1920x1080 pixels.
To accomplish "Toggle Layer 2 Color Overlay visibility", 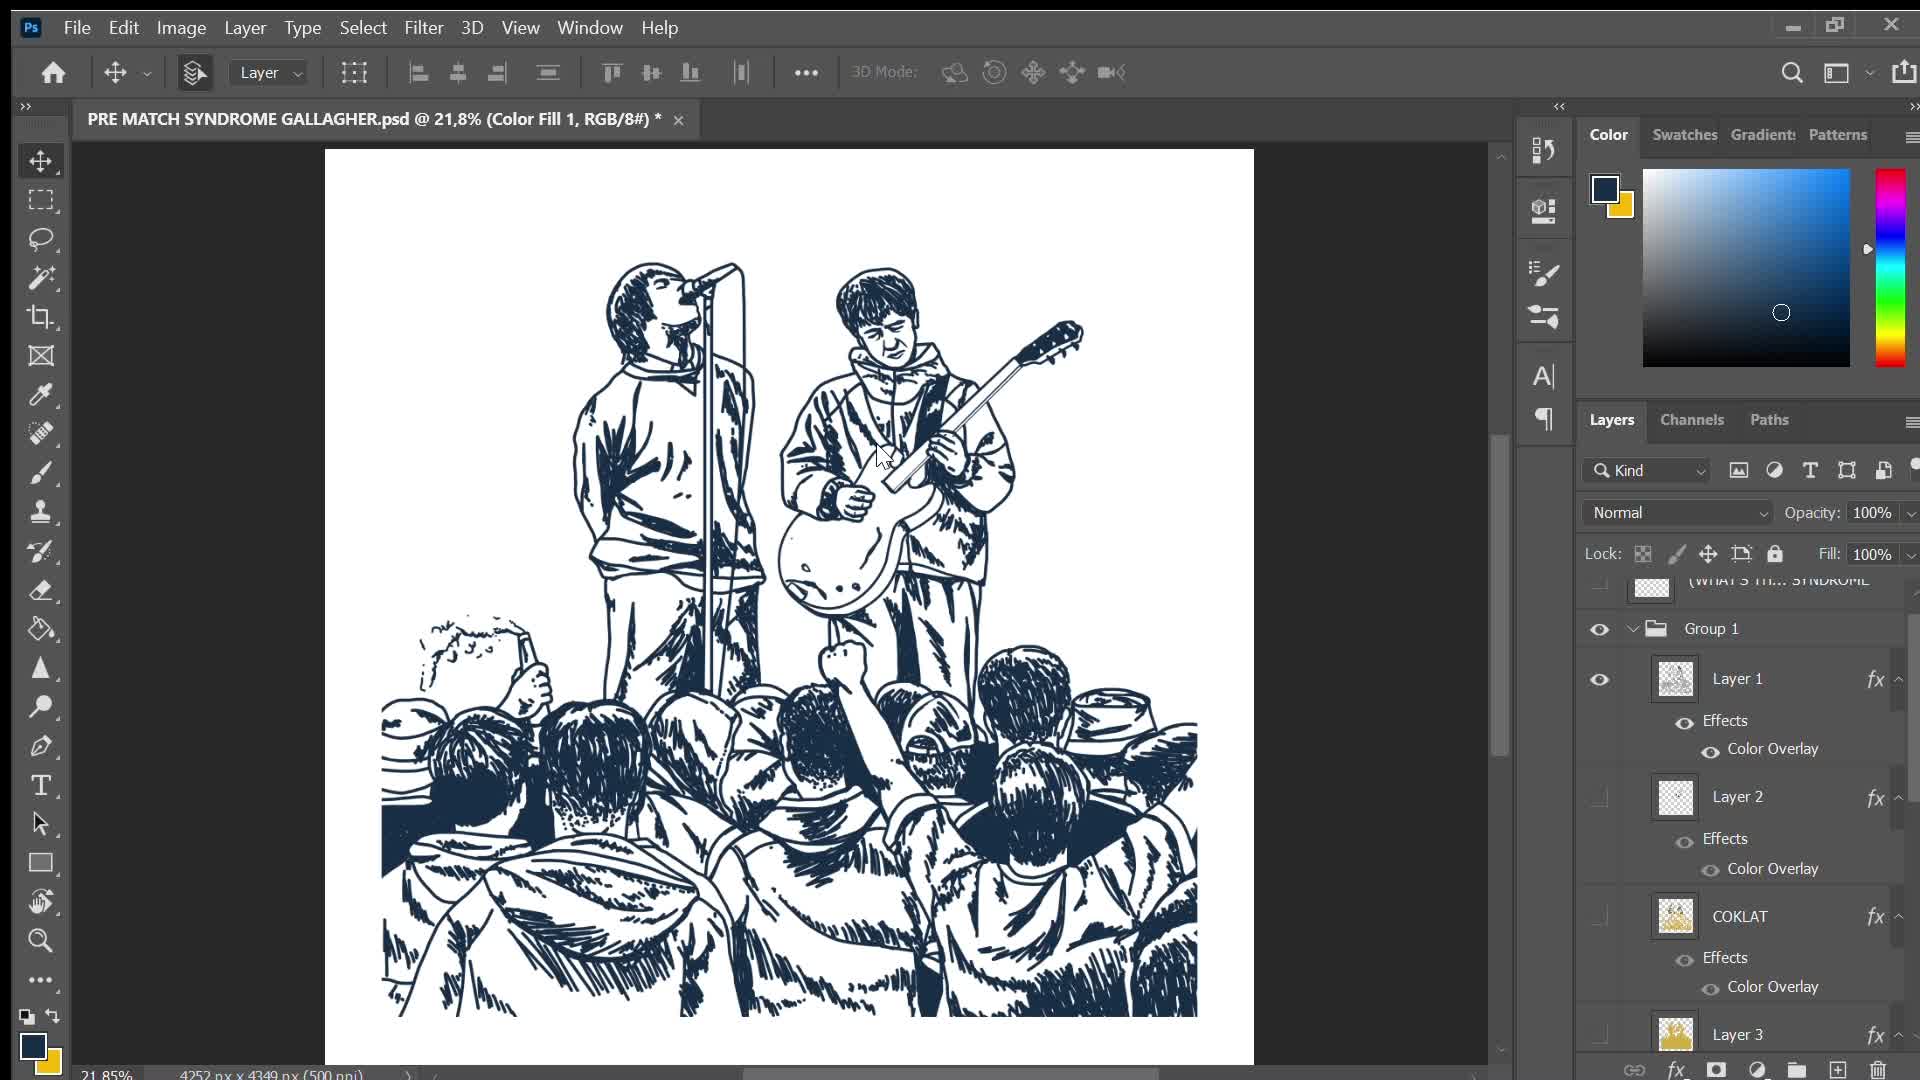I will [x=1710, y=870].
